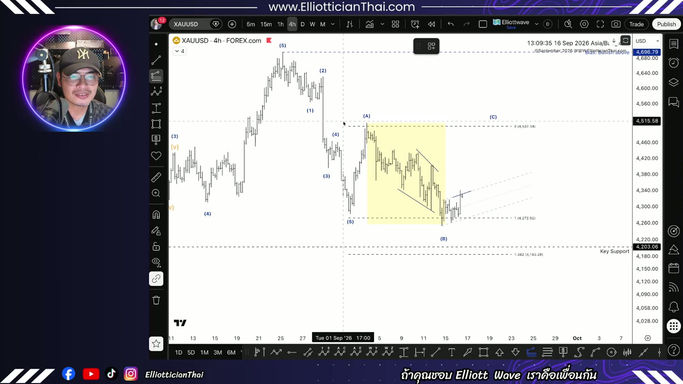Viewport: 683px width, 384px height.
Task: Open the chats panel icon
Action: coord(673,102)
